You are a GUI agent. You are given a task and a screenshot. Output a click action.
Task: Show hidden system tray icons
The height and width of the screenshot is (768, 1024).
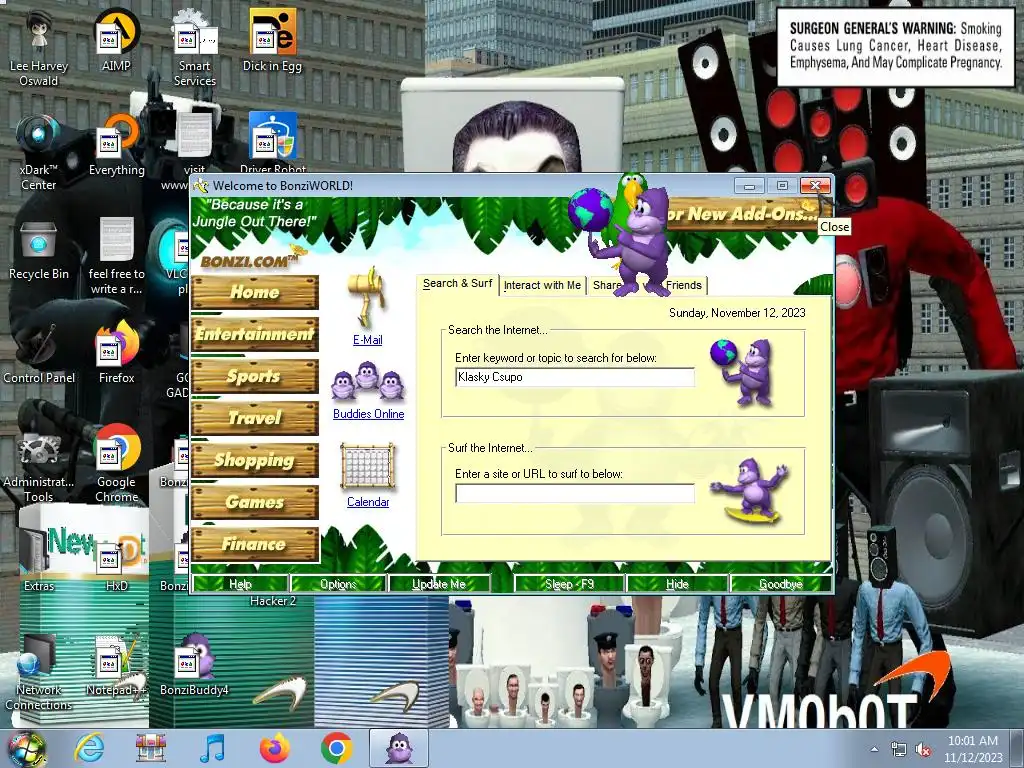874,750
